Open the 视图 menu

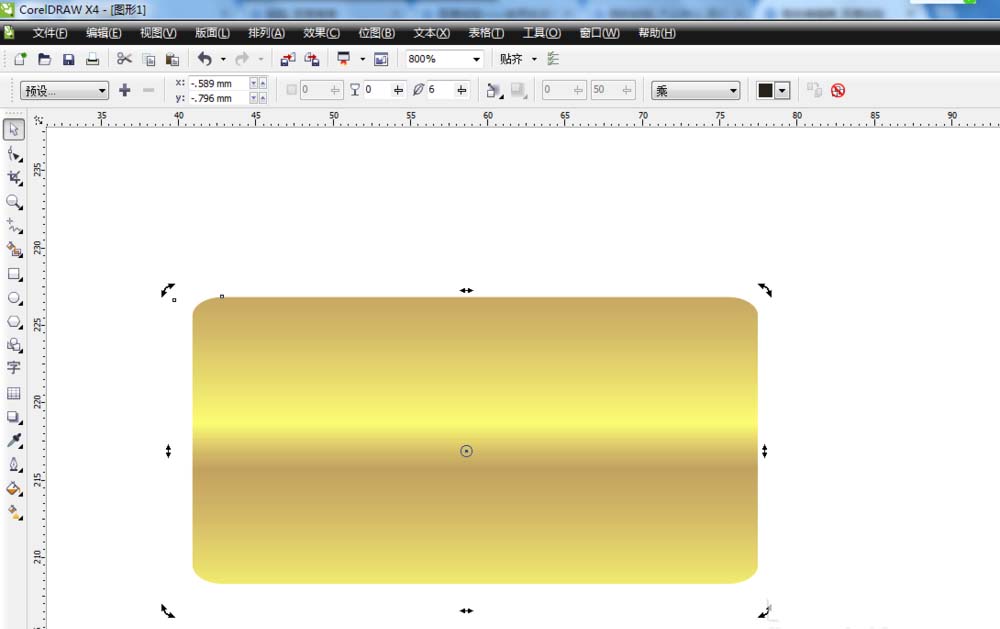point(158,33)
